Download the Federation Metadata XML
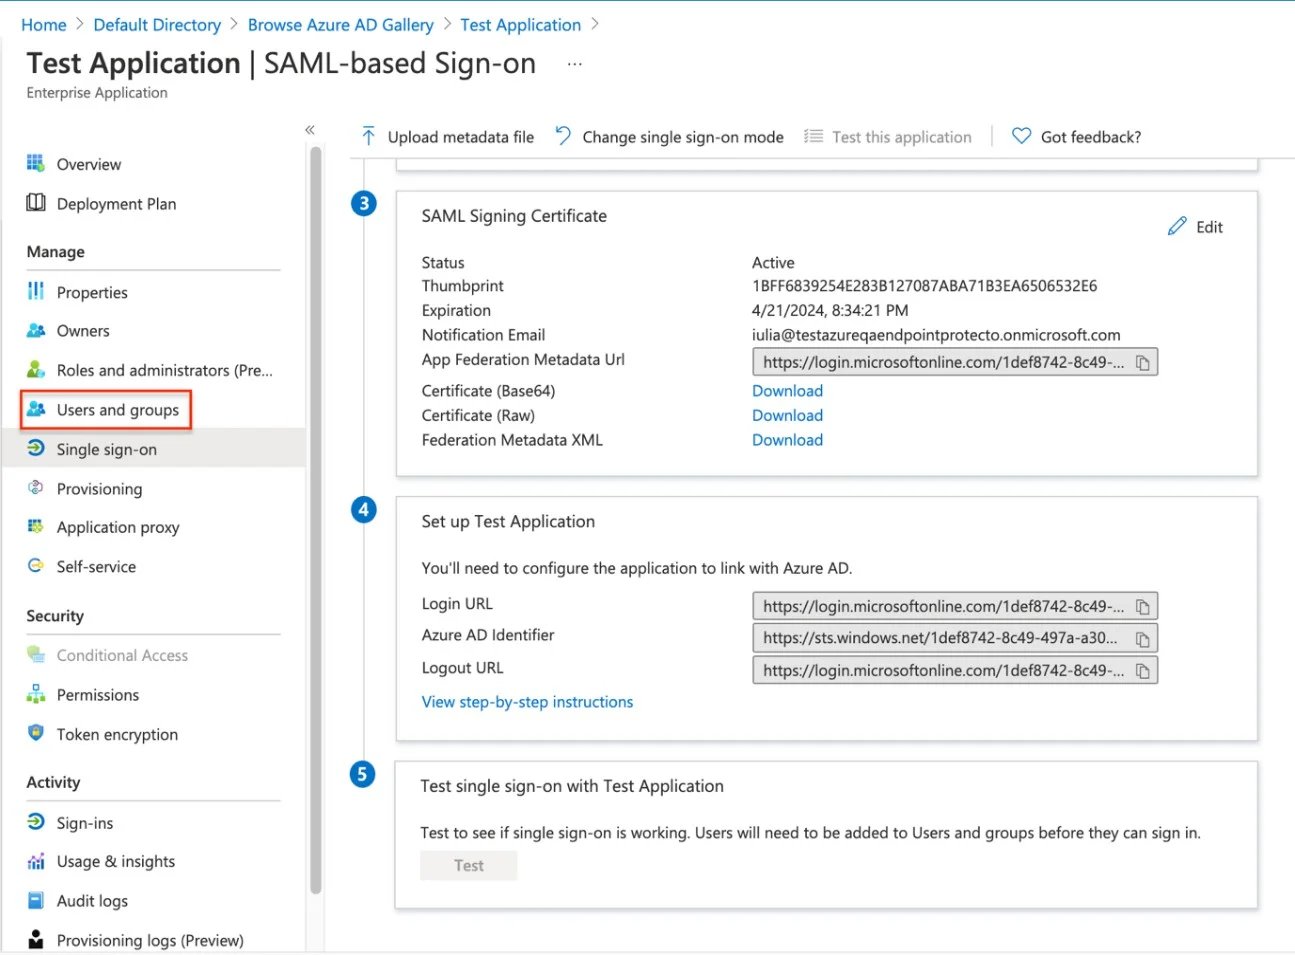 tap(787, 440)
